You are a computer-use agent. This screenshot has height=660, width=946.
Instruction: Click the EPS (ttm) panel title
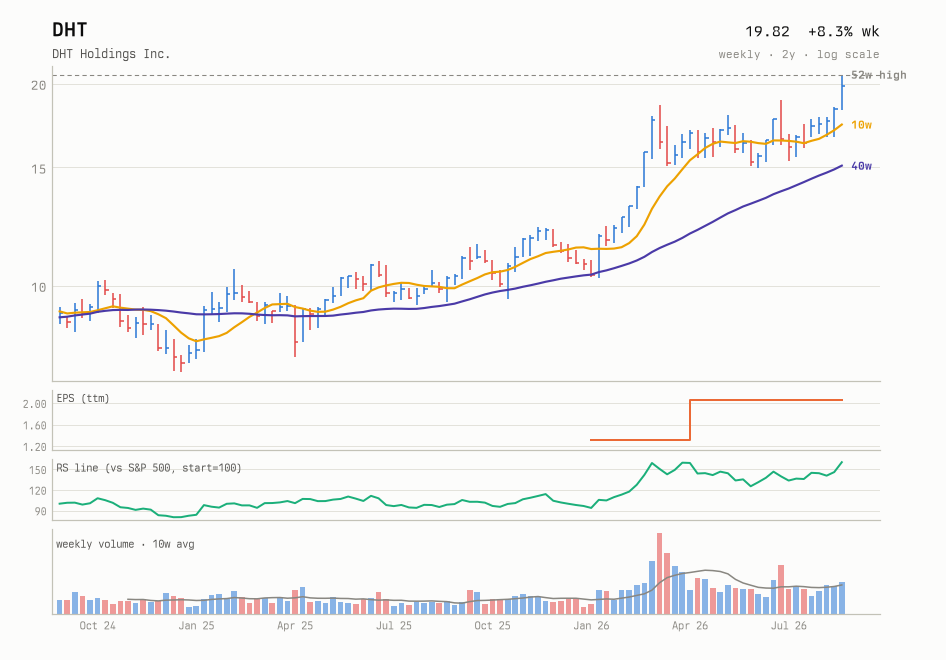click(x=83, y=398)
